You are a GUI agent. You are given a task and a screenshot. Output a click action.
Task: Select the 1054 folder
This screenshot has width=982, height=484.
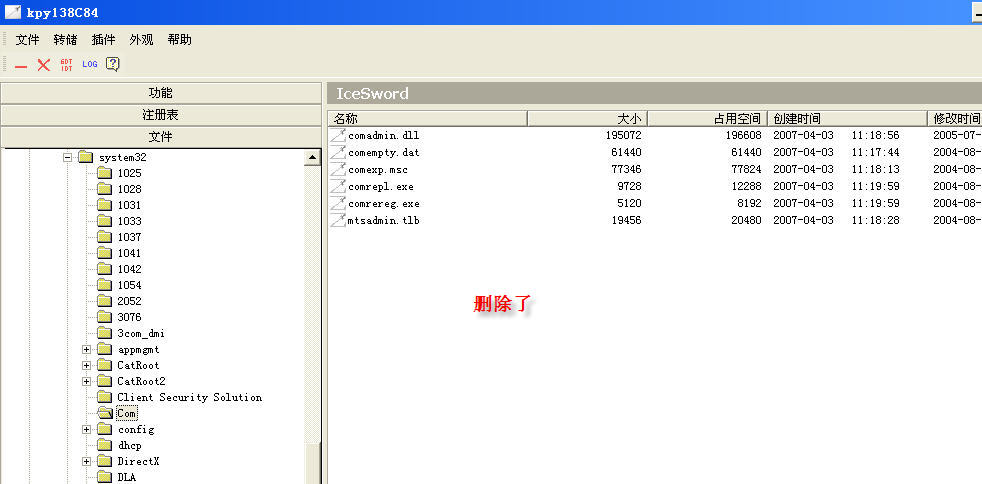129,285
